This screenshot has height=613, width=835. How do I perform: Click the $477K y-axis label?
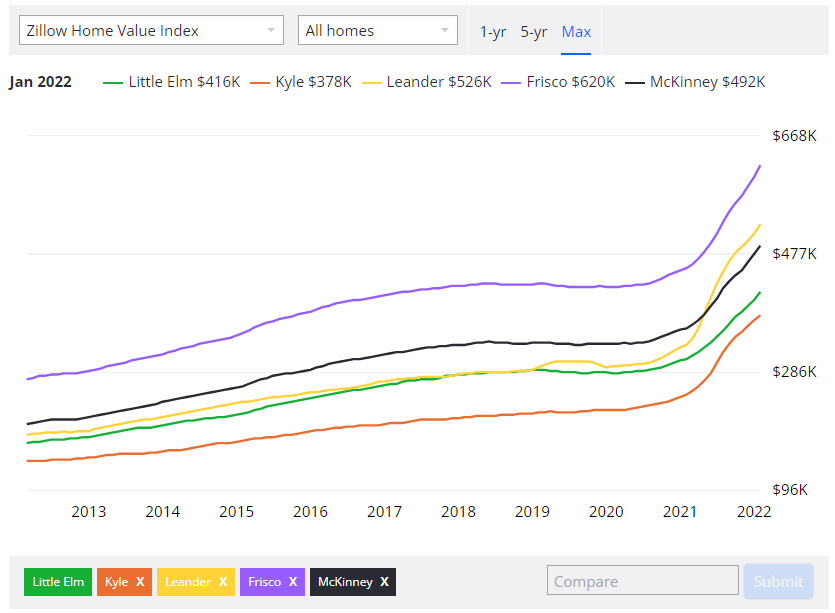click(794, 254)
